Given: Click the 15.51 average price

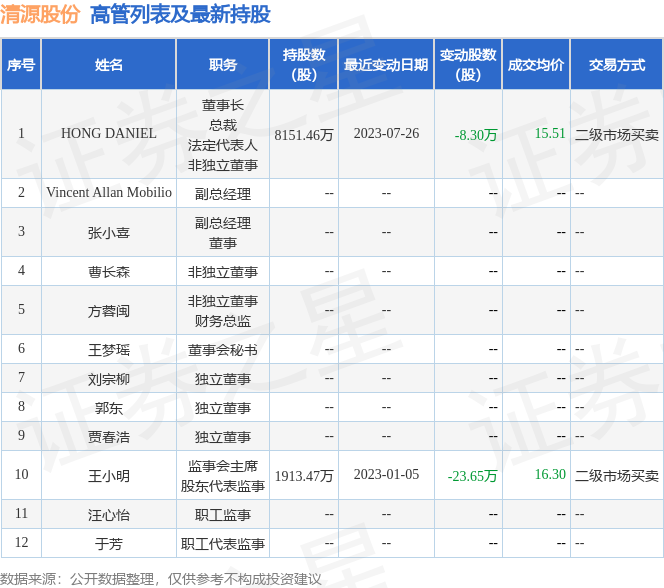Looking at the screenshot, I should 550,133.
